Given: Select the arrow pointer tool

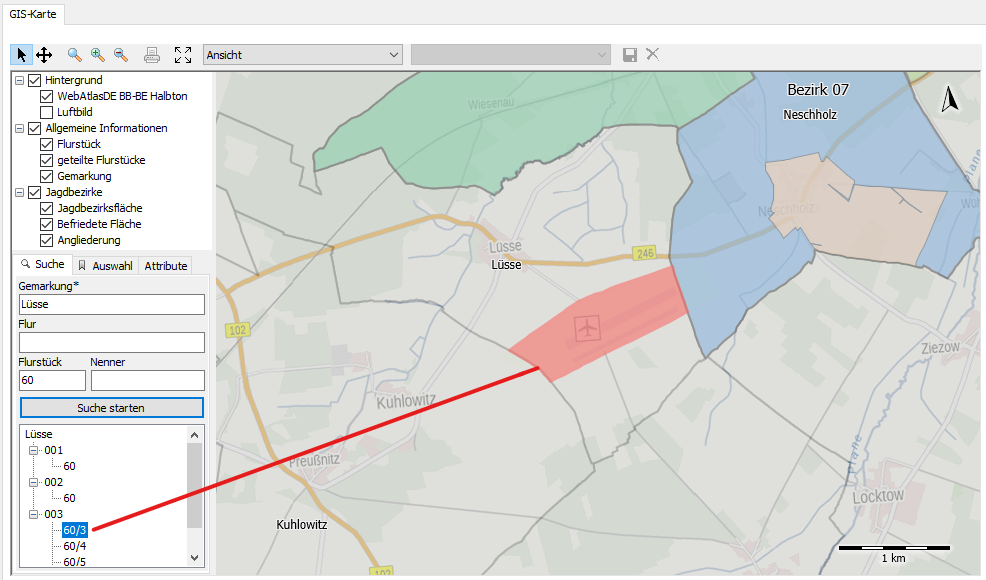Looking at the screenshot, I should click(22, 55).
